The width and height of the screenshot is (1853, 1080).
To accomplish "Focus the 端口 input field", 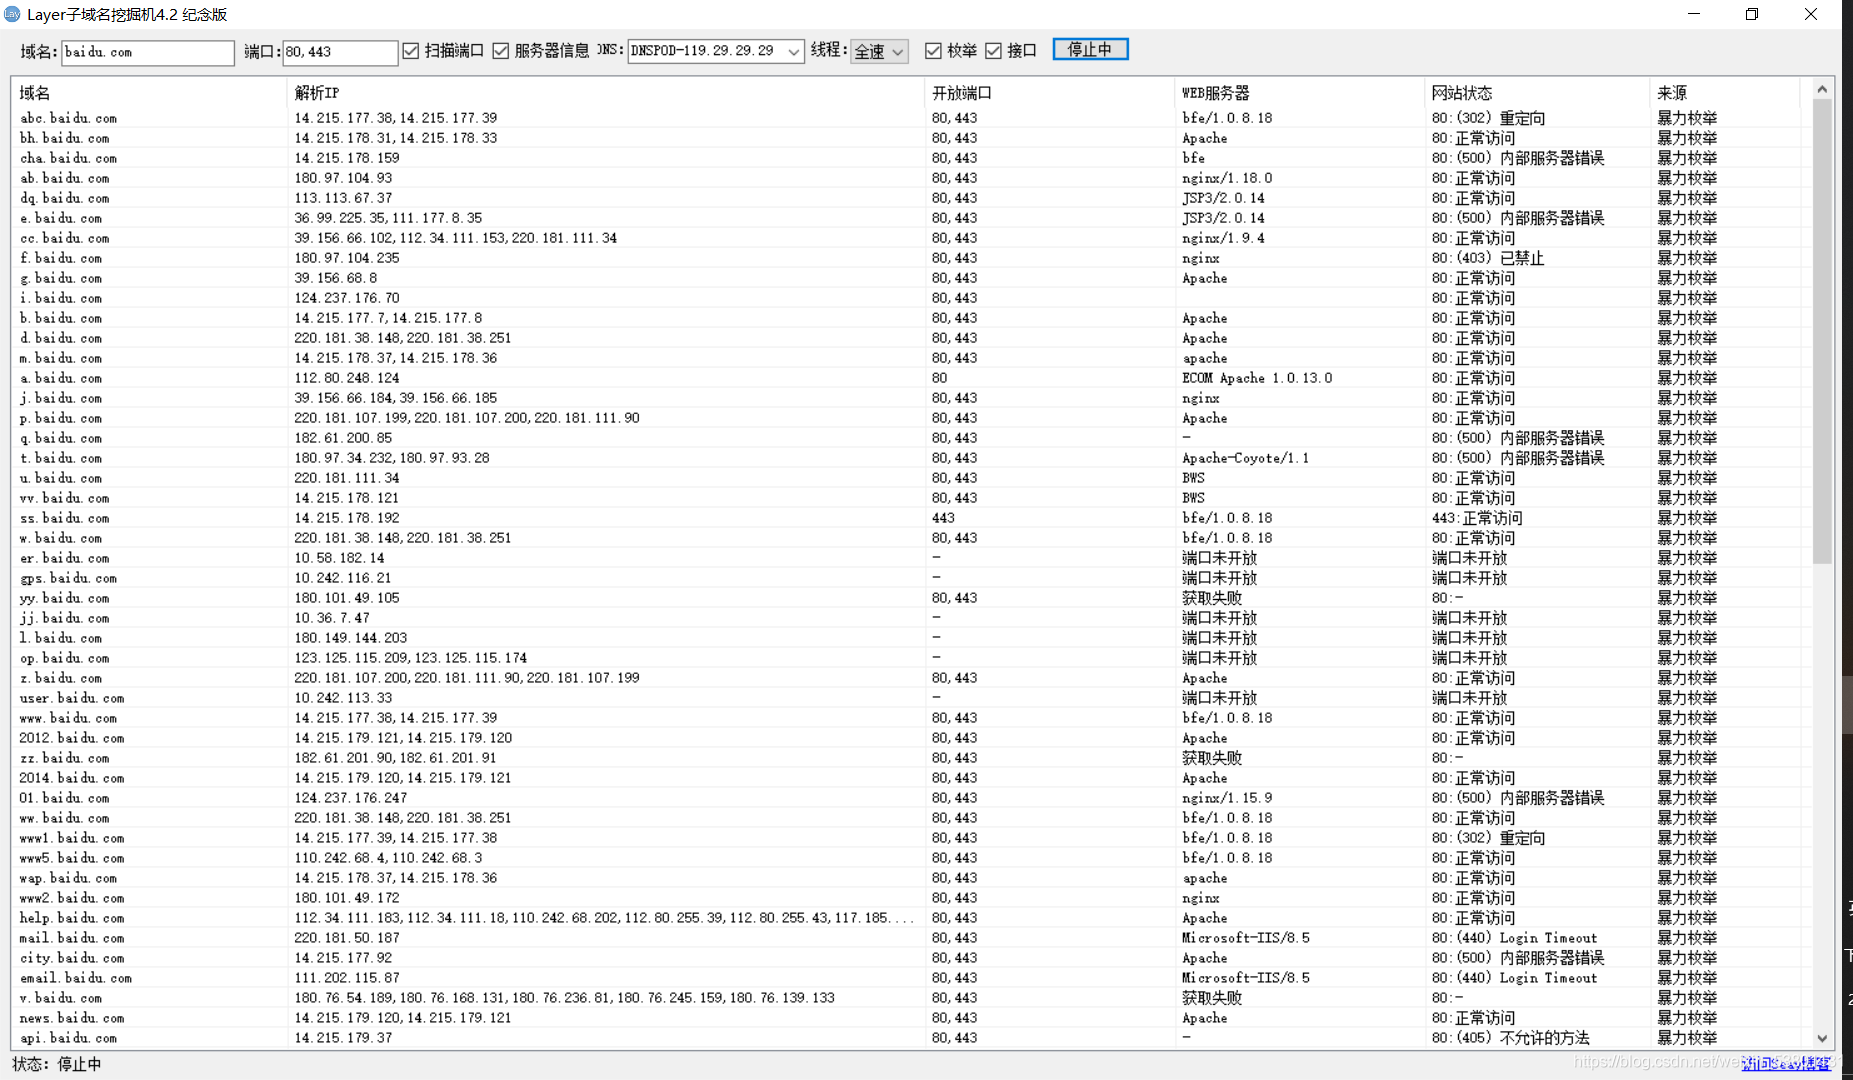I will tap(340, 52).
